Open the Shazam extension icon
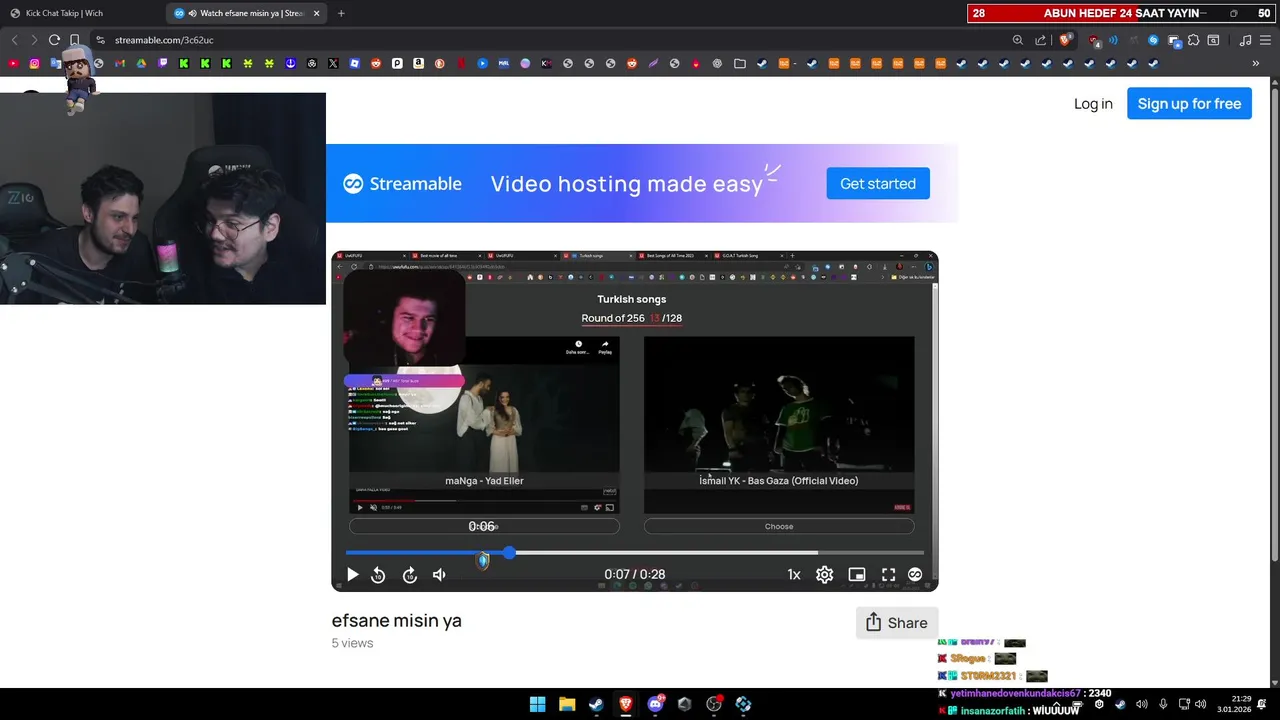1280x720 pixels. (x=1153, y=40)
